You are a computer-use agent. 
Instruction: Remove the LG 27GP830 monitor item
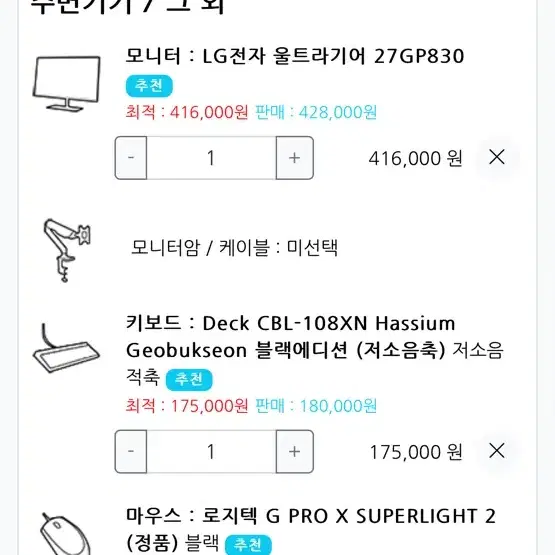[496, 157]
